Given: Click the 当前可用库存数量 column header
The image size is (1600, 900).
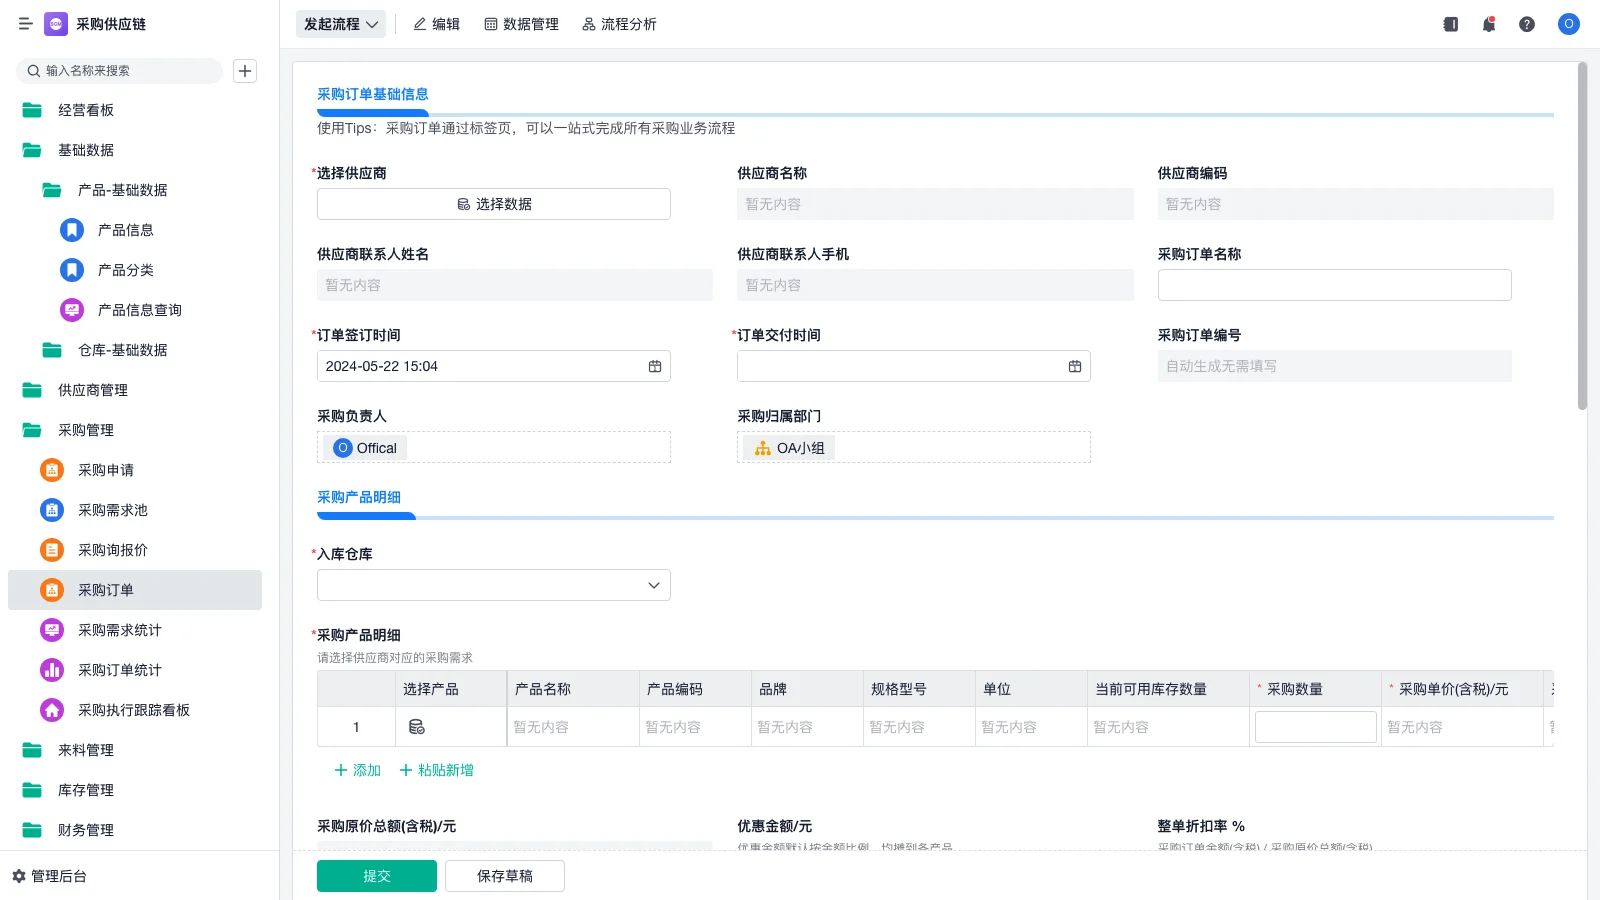Looking at the screenshot, I should tap(1168, 689).
